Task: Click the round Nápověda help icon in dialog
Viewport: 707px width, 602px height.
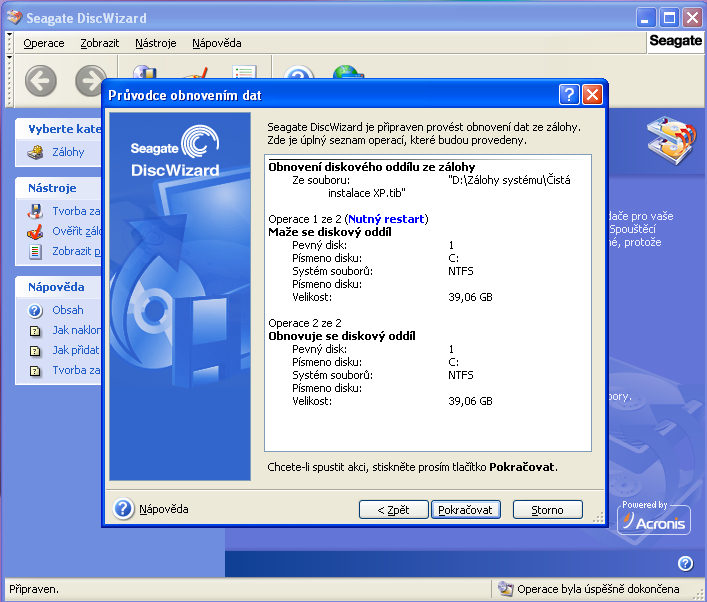Action: 123,509
